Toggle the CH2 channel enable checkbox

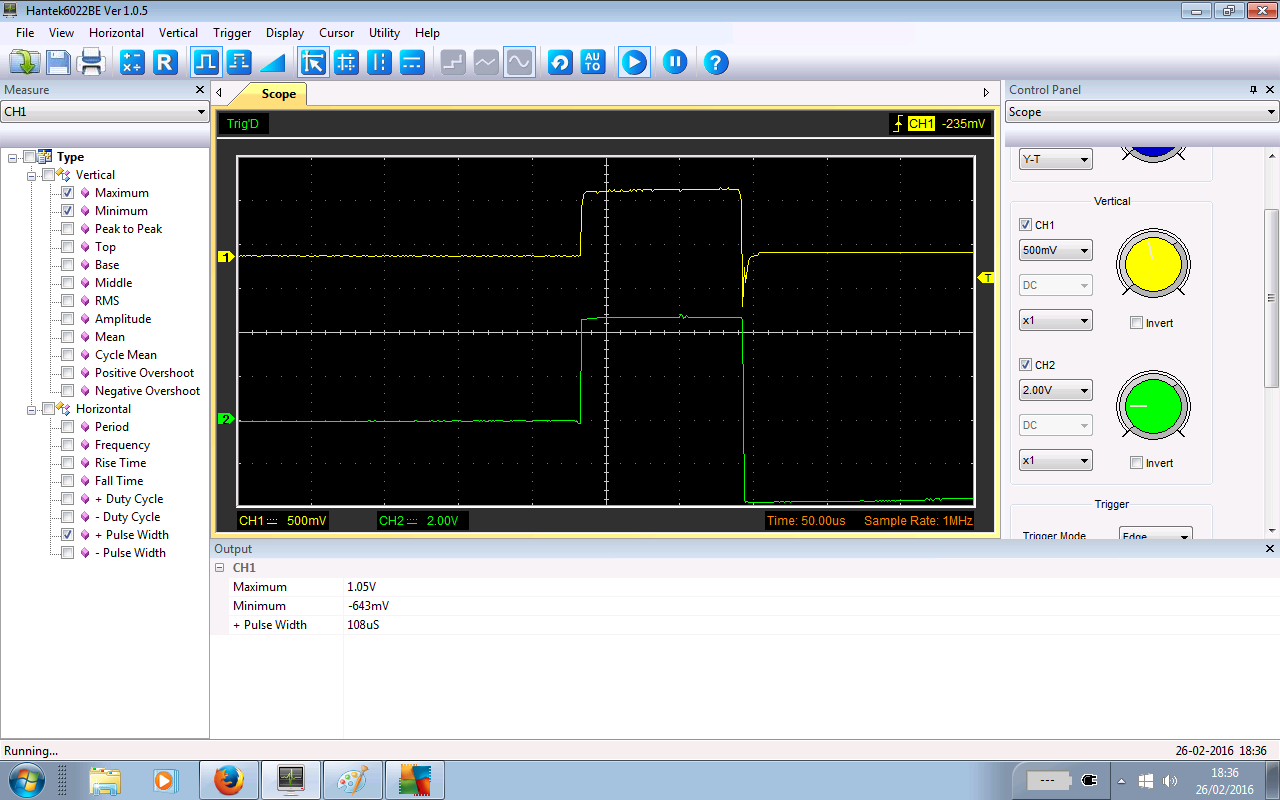tap(1025, 365)
